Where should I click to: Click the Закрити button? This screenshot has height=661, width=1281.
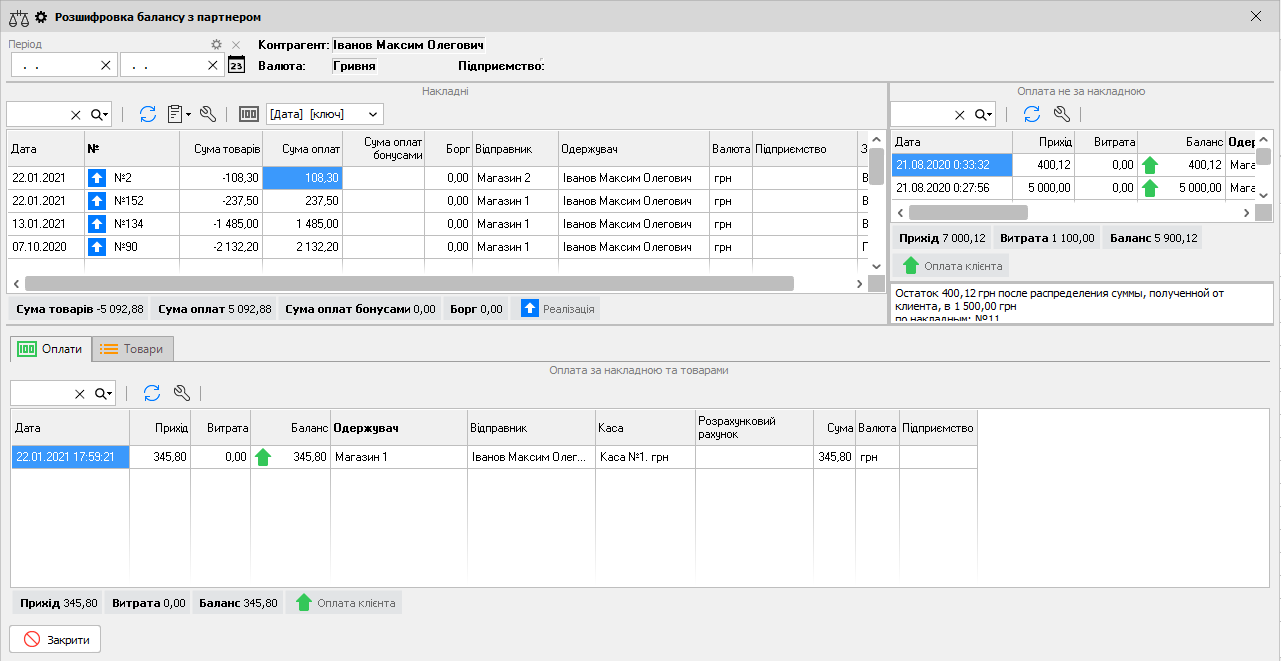point(55,639)
